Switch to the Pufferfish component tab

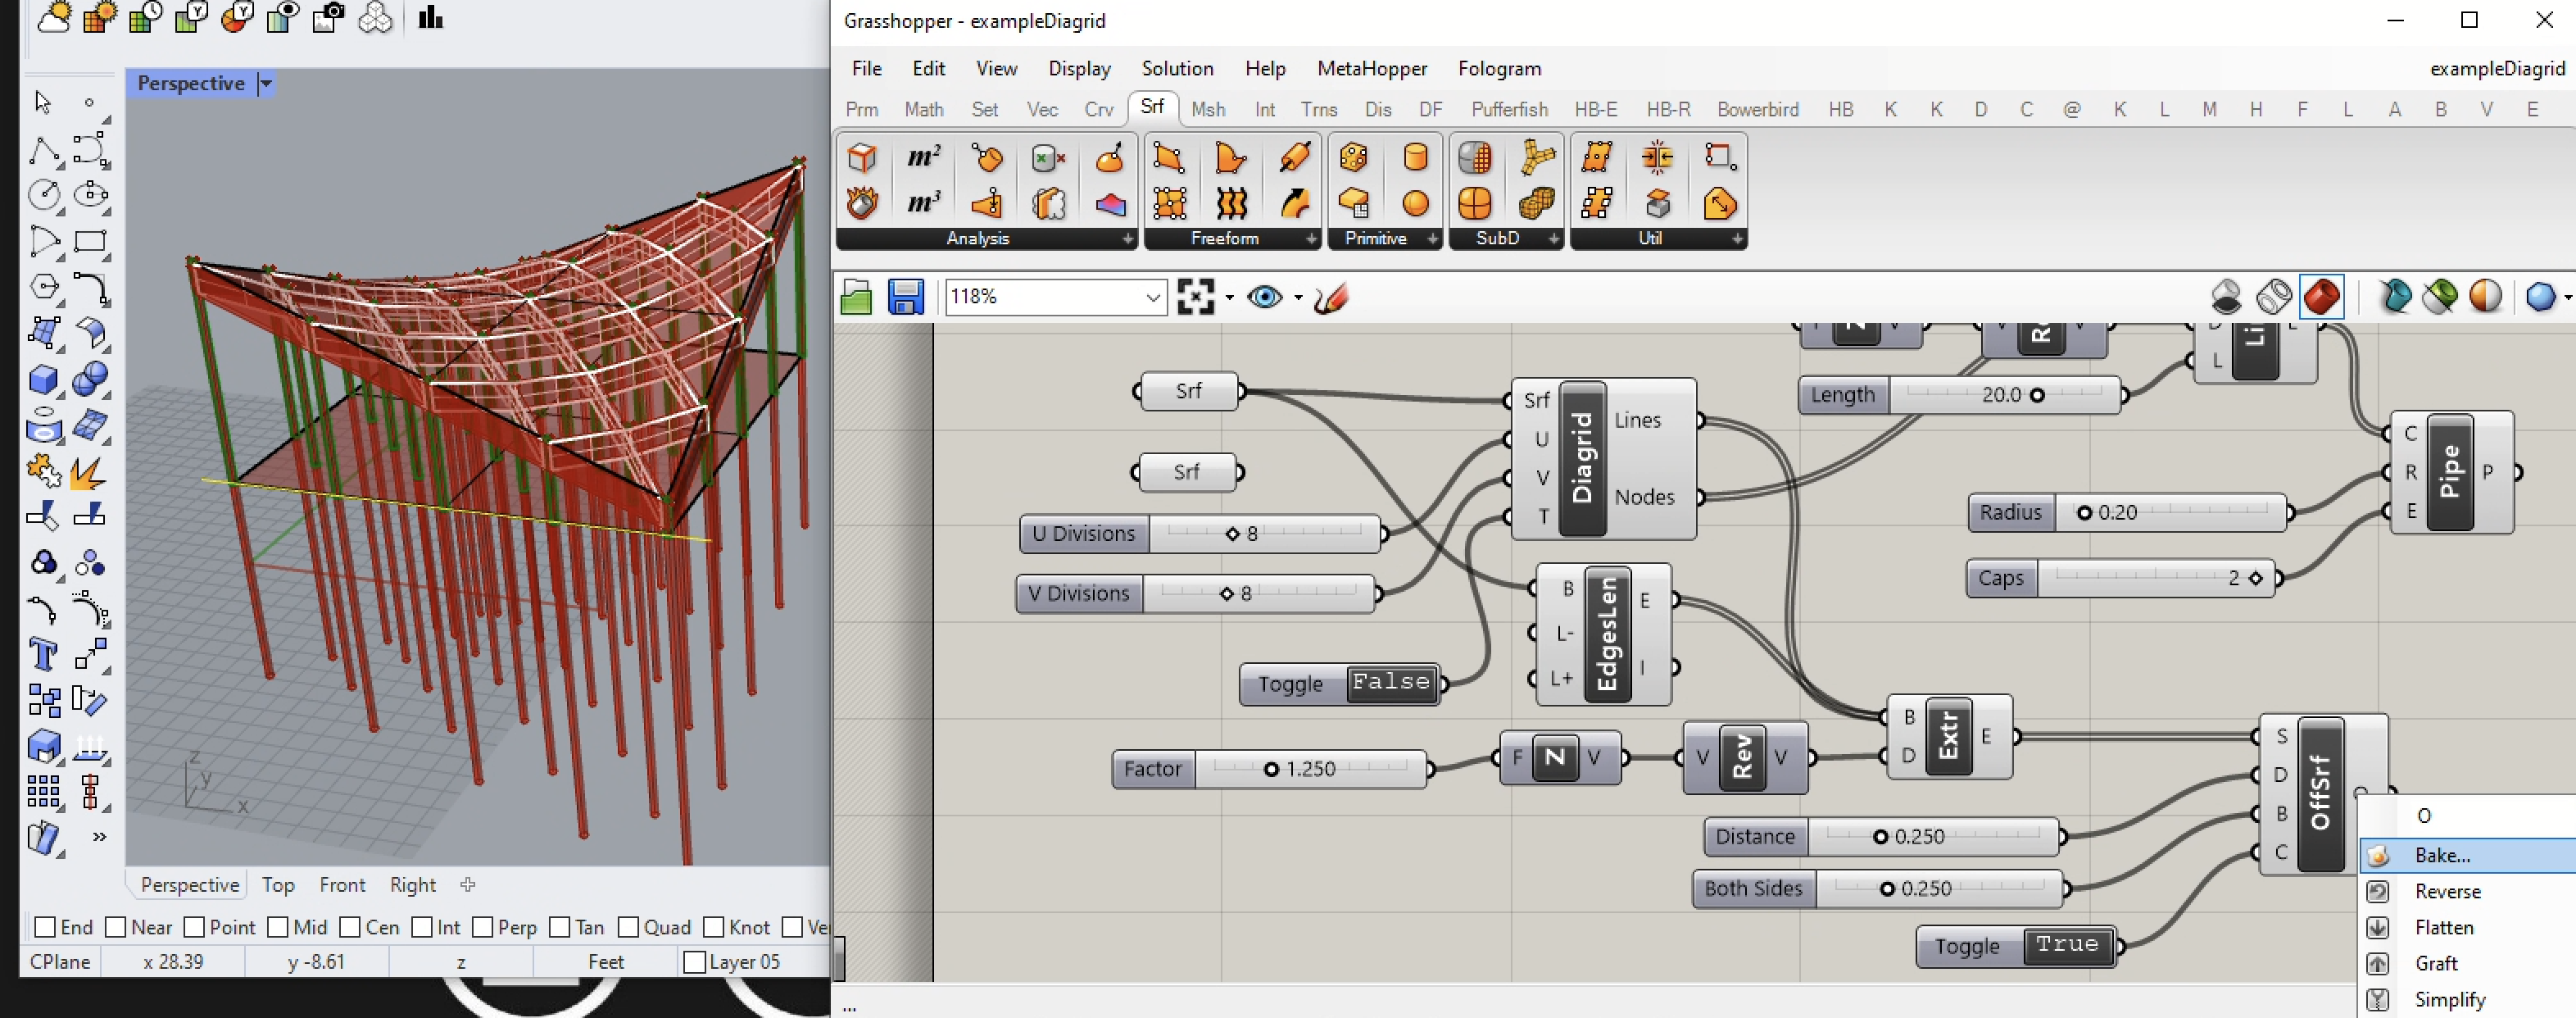click(x=1509, y=109)
